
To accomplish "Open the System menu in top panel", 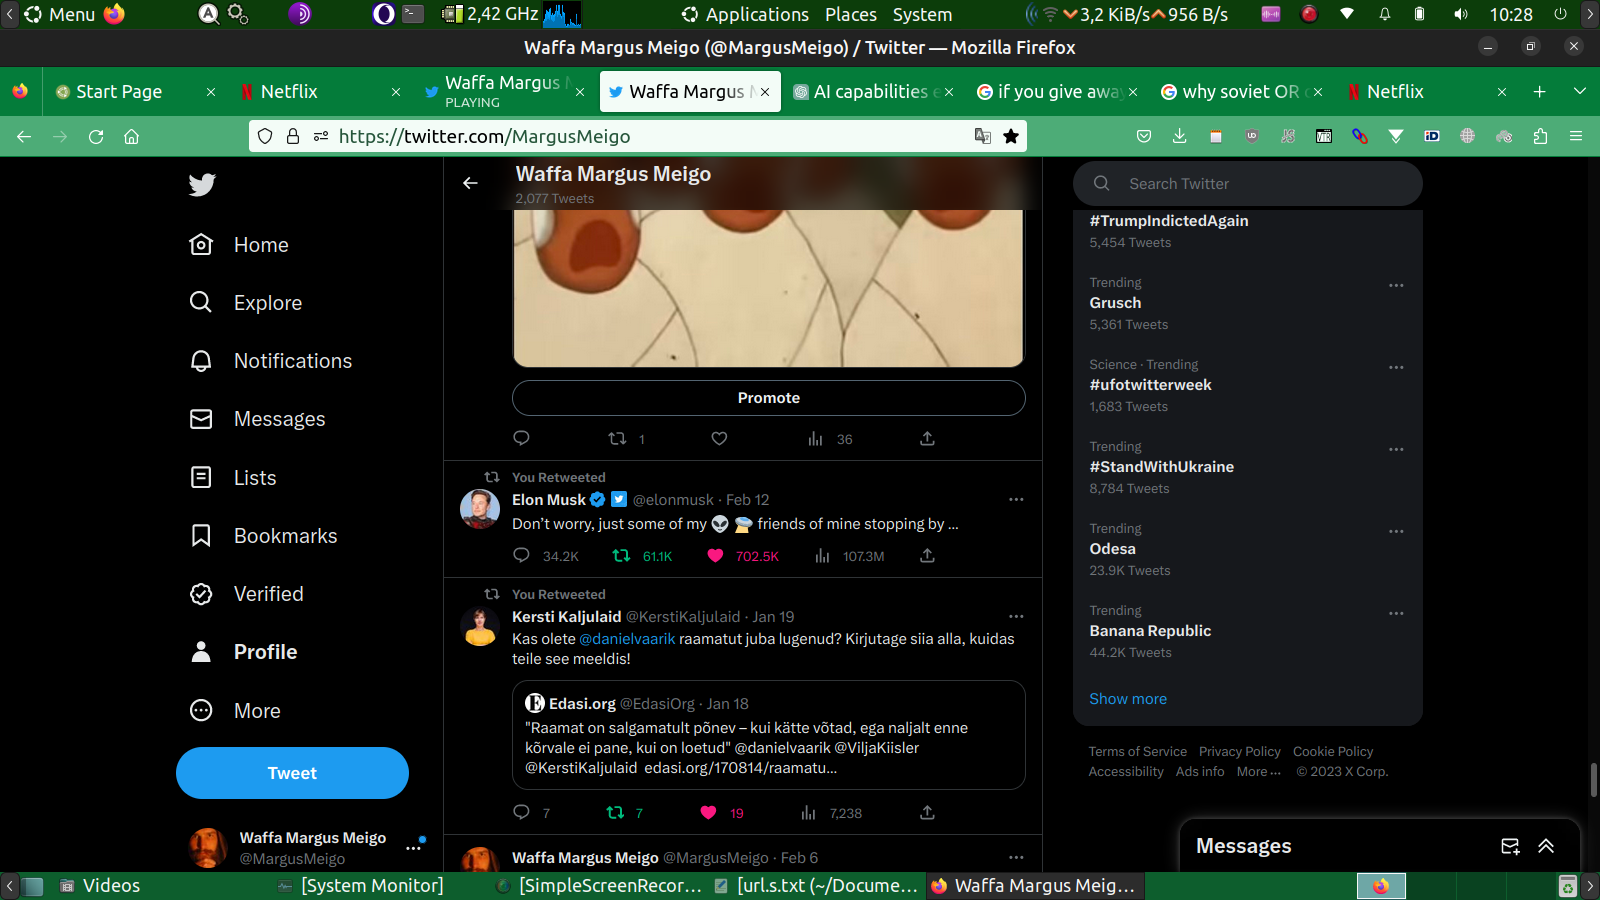I will coord(922,14).
